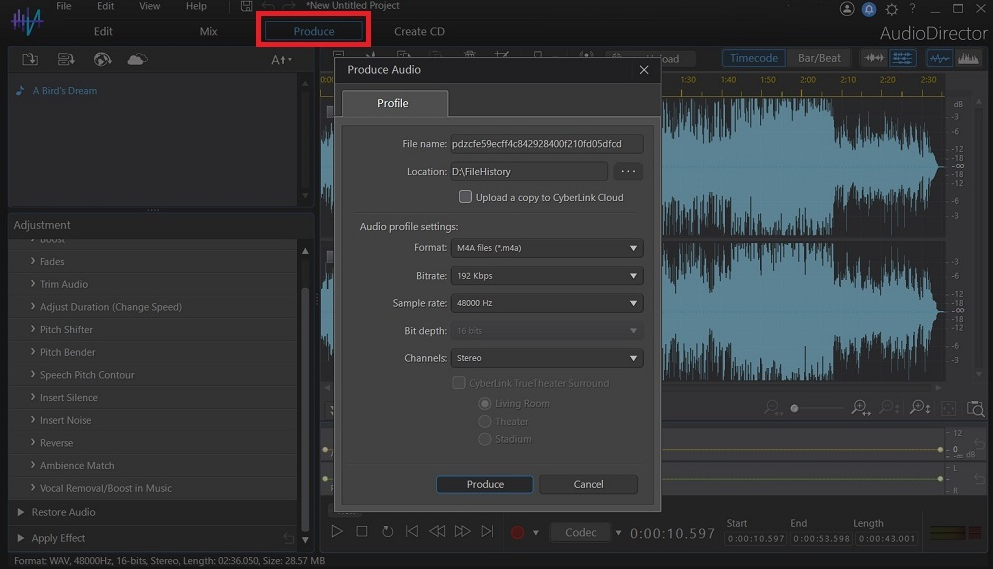Open preferences gear icon
This screenshot has width=993, height=569.
coord(892,9)
